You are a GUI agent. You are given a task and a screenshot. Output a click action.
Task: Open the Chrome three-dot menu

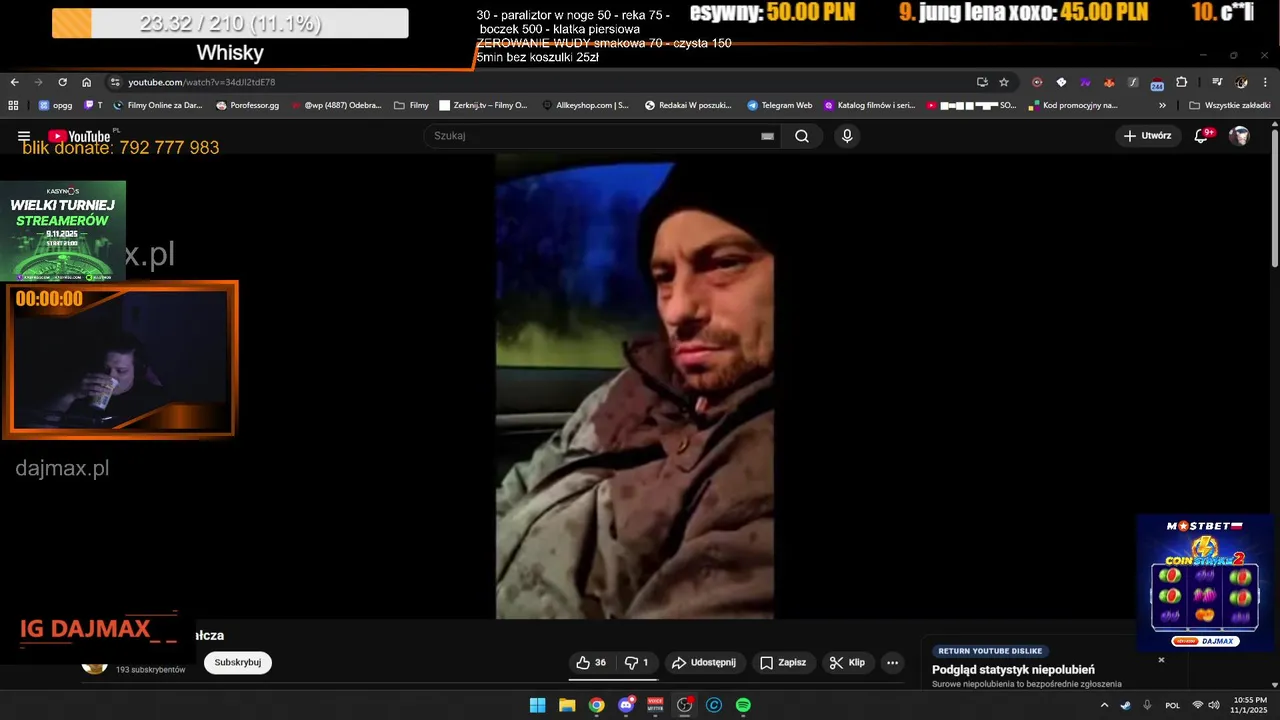coord(1265,82)
